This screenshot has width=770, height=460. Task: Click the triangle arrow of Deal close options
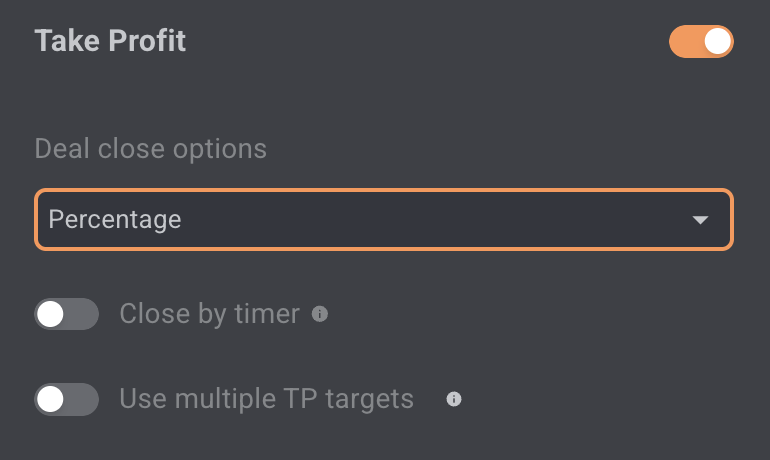[700, 219]
